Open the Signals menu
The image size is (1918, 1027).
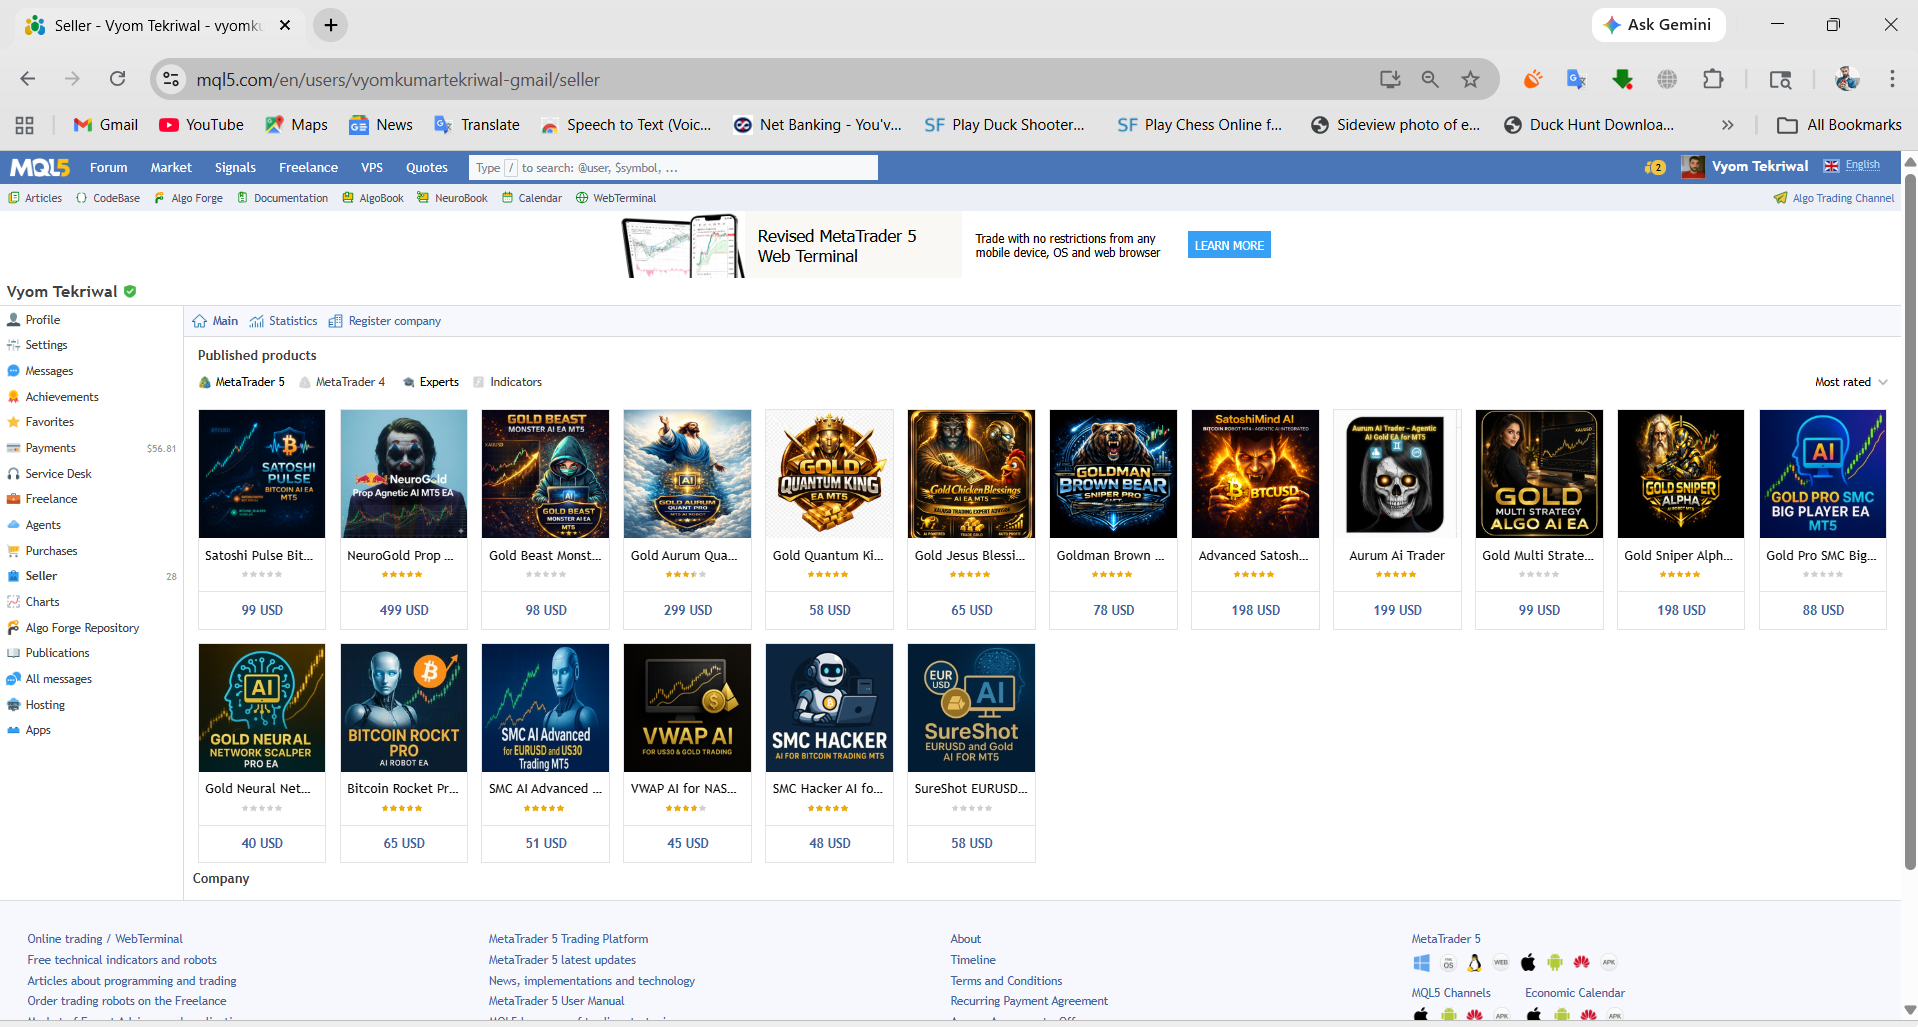(x=235, y=167)
